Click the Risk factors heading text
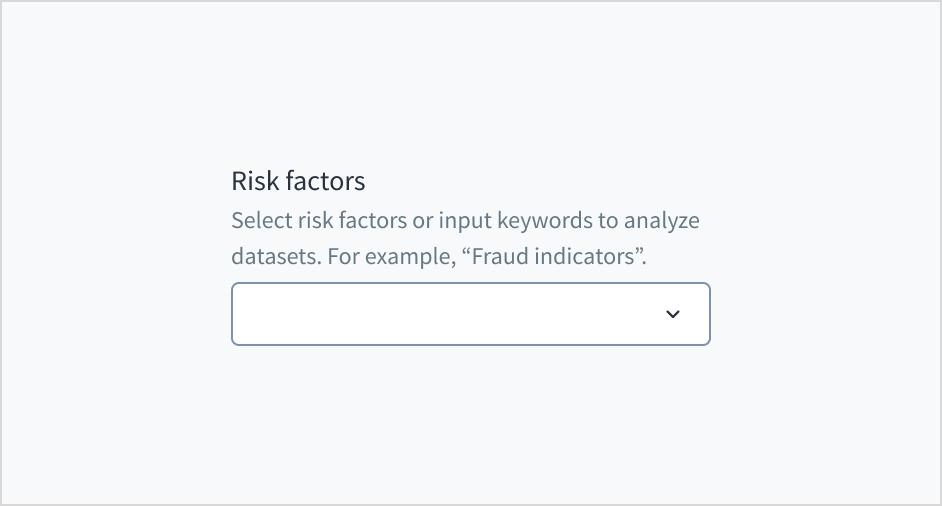 298,181
